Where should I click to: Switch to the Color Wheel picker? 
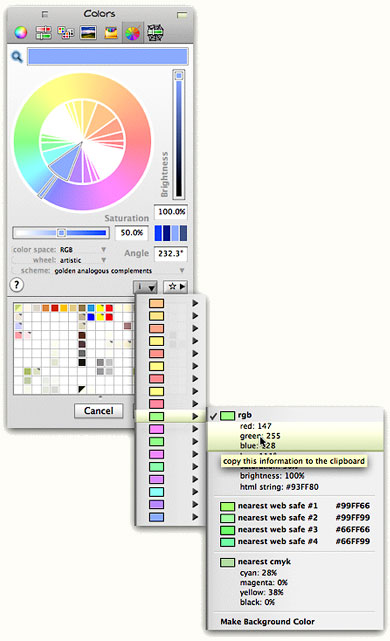pos(21,32)
